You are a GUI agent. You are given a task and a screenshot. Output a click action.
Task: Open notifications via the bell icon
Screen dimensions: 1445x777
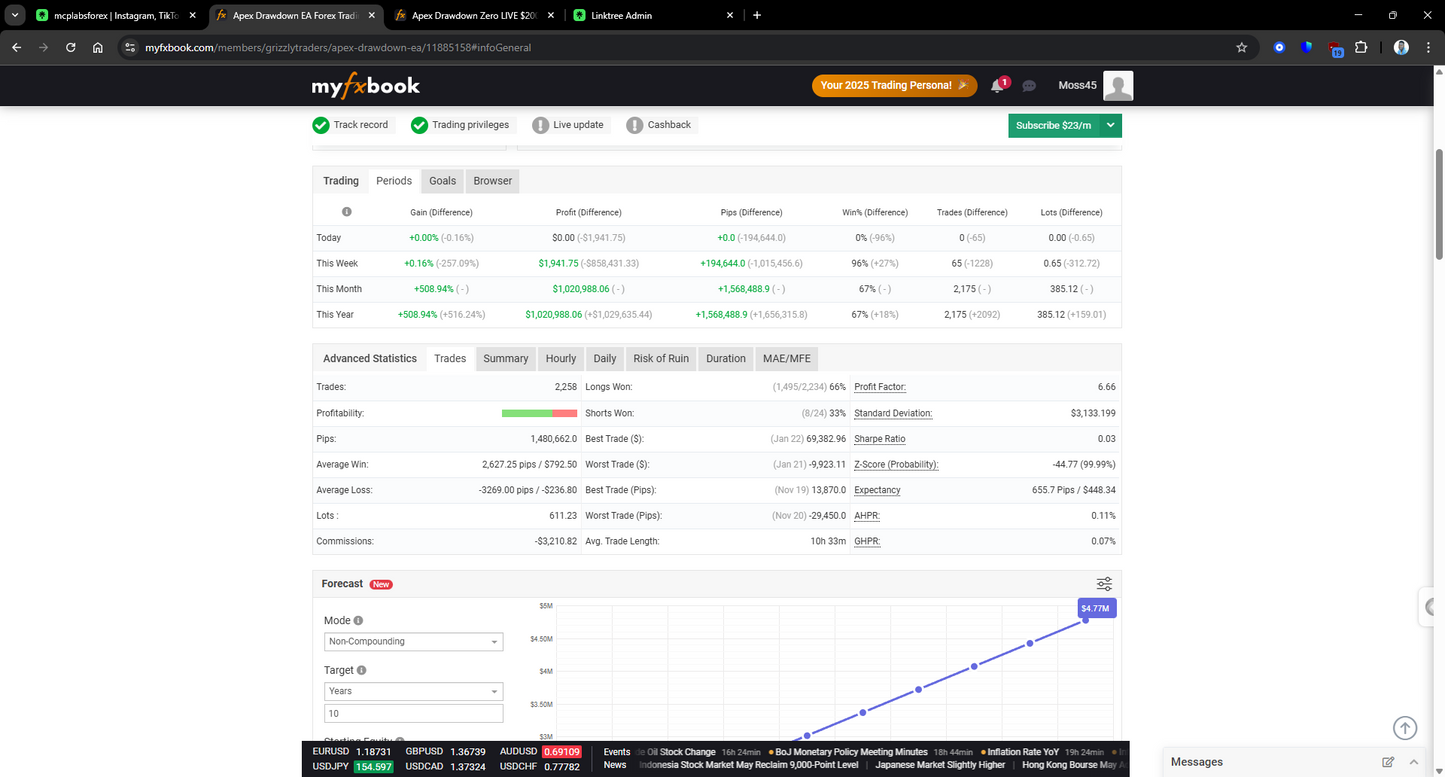click(996, 86)
